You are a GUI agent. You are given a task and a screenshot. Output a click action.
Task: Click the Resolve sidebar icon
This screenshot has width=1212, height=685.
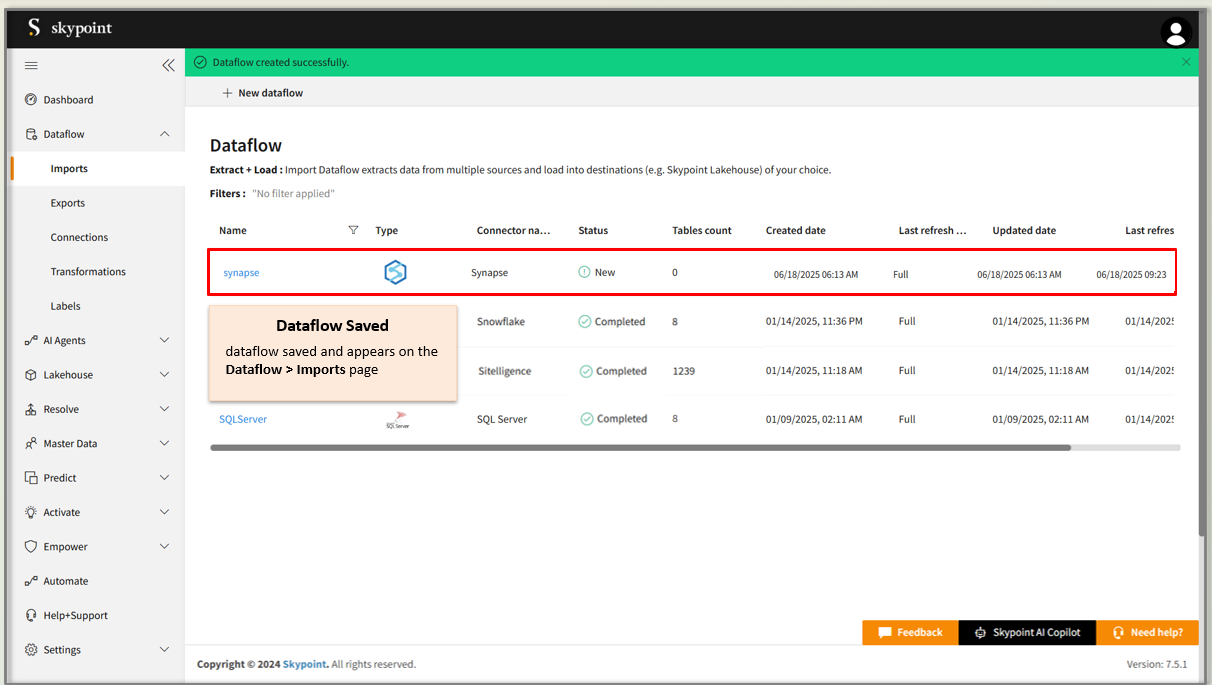coord(31,409)
